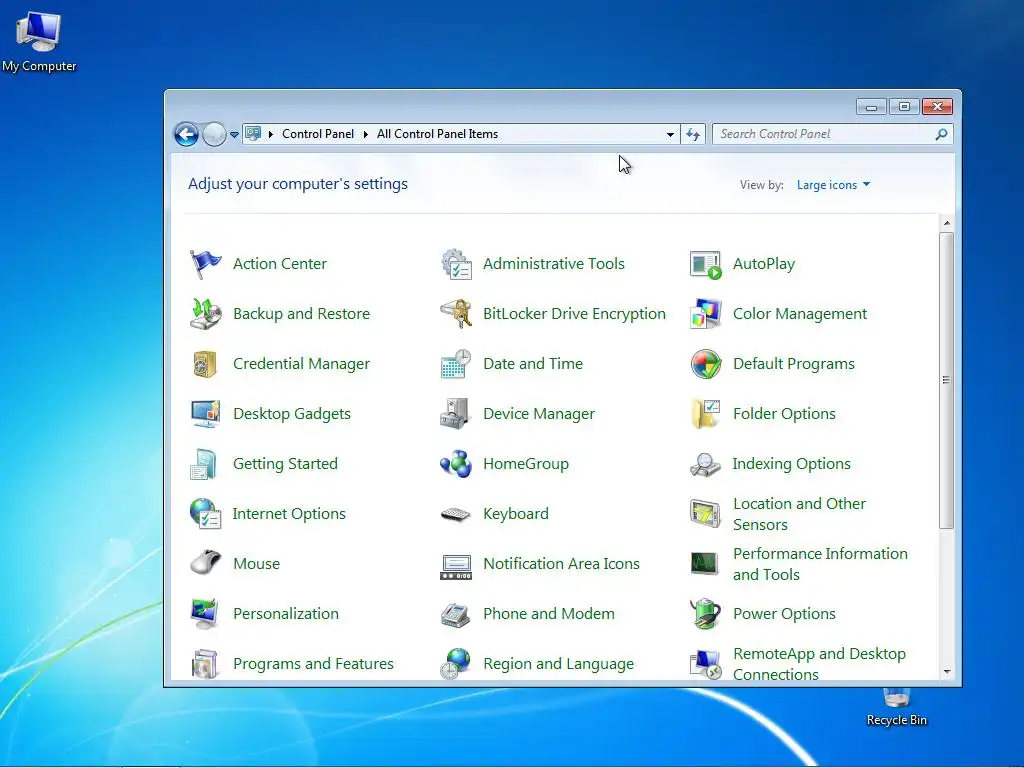The image size is (1024, 768).
Task: Open RemoteApp and Desktop Connections icon
Action: tap(705, 664)
